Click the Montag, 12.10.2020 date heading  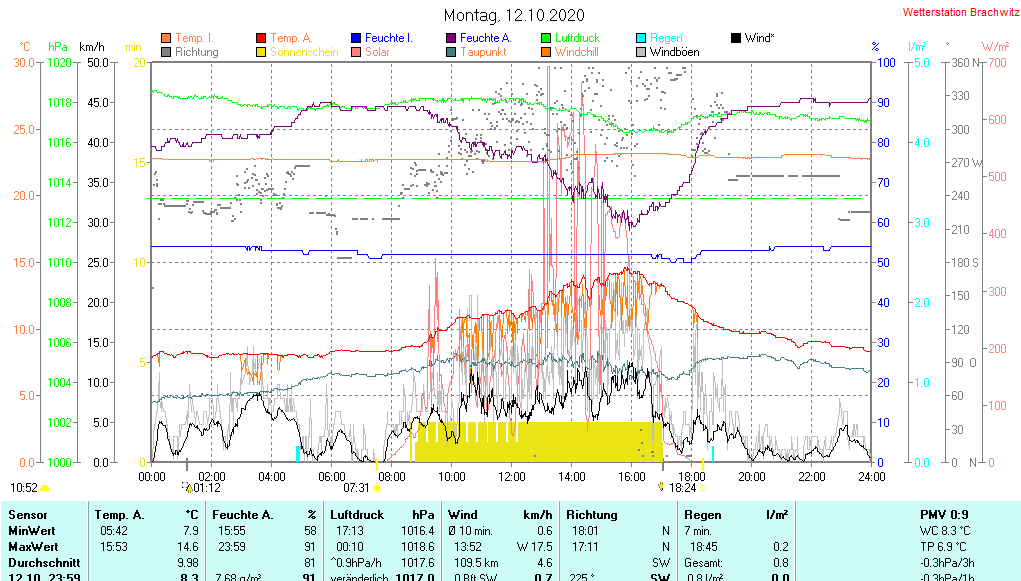(x=514, y=15)
